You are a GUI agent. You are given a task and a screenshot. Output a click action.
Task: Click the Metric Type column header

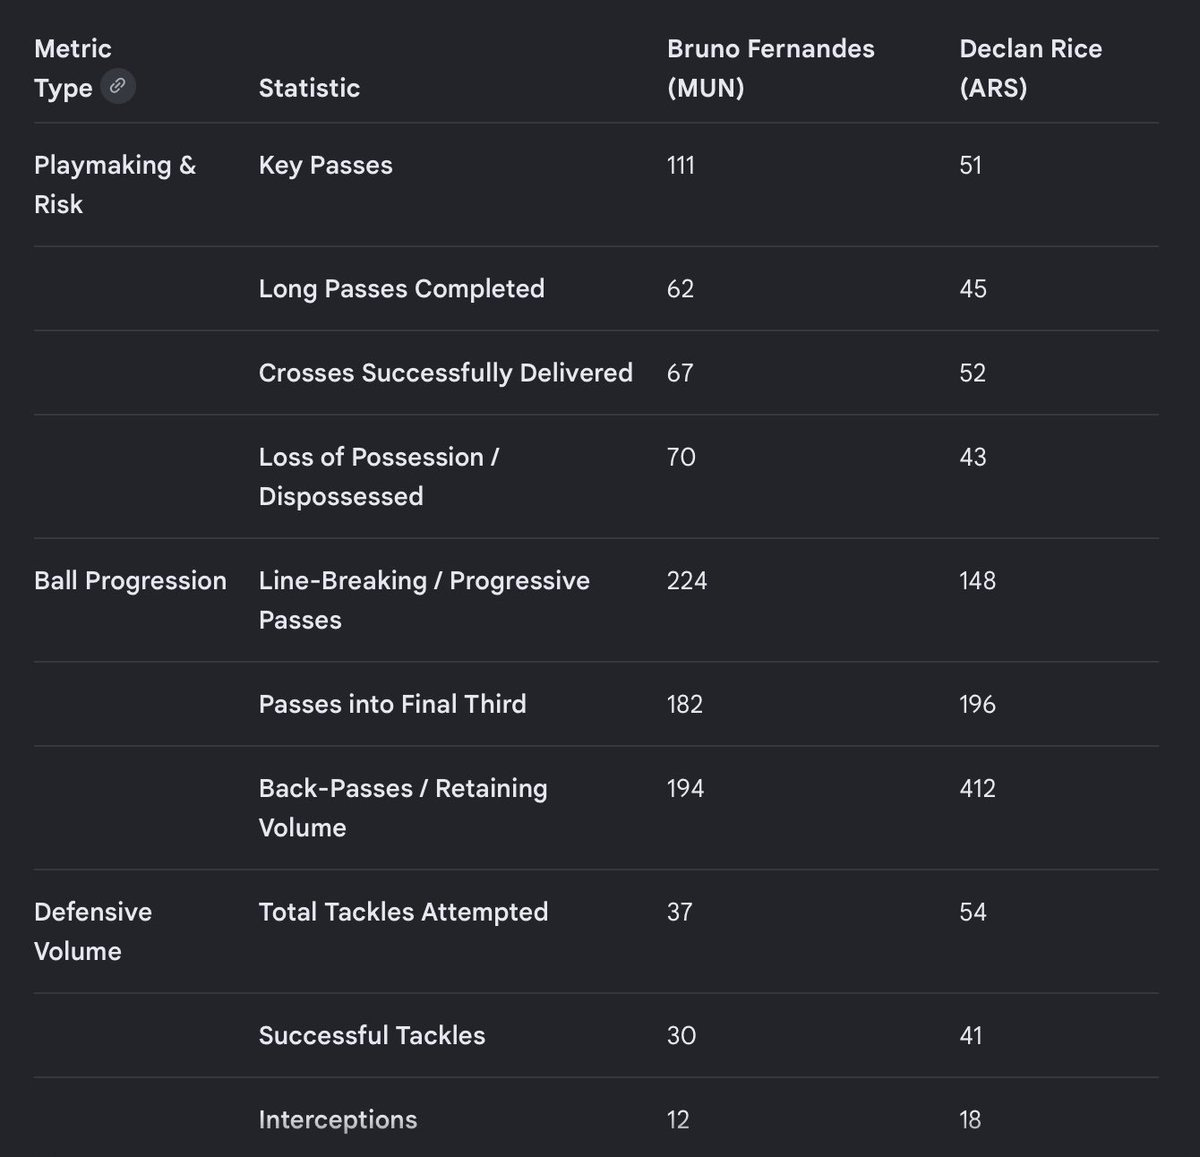[x=72, y=68]
